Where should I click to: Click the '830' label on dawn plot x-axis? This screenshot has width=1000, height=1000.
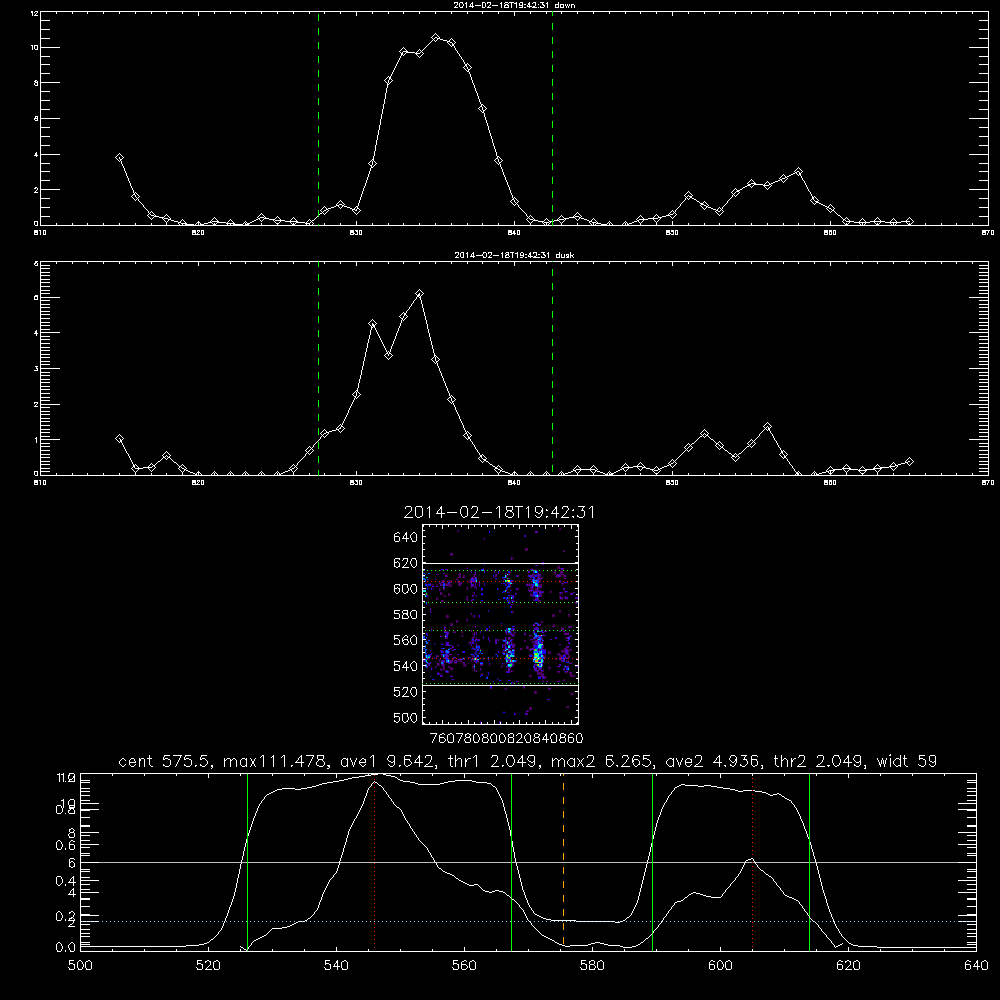(x=357, y=233)
